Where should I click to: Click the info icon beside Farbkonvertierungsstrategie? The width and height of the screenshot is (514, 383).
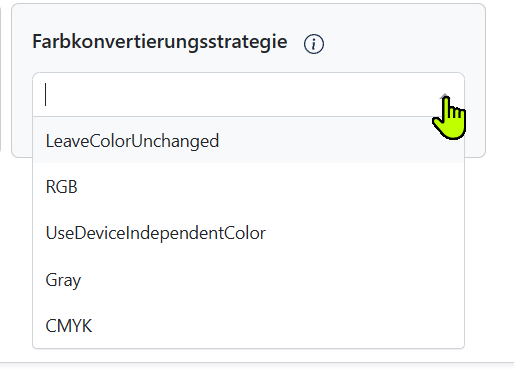(314, 44)
